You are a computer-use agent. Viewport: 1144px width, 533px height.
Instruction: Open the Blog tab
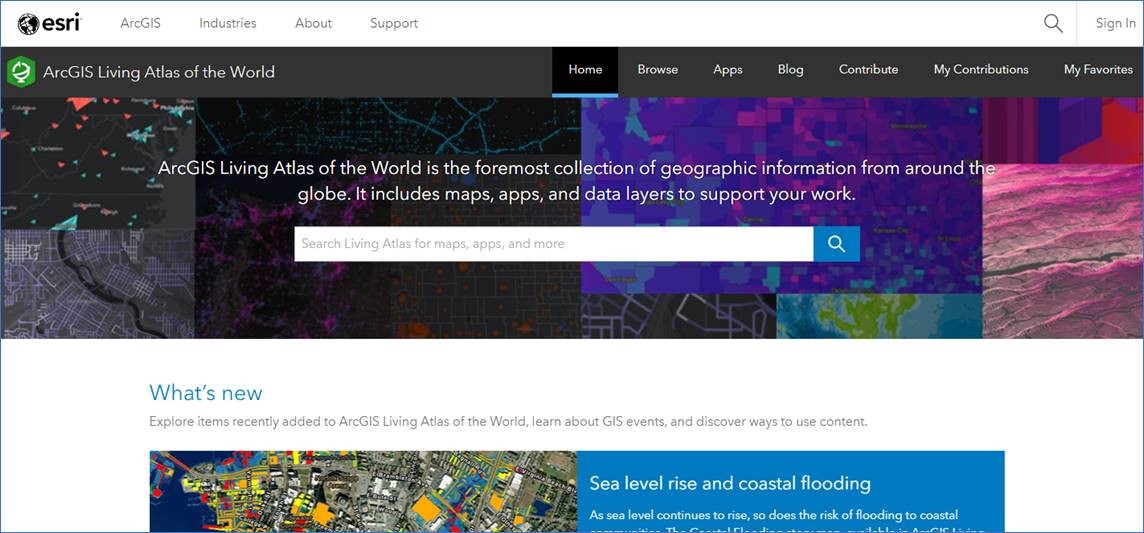[x=790, y=70]
